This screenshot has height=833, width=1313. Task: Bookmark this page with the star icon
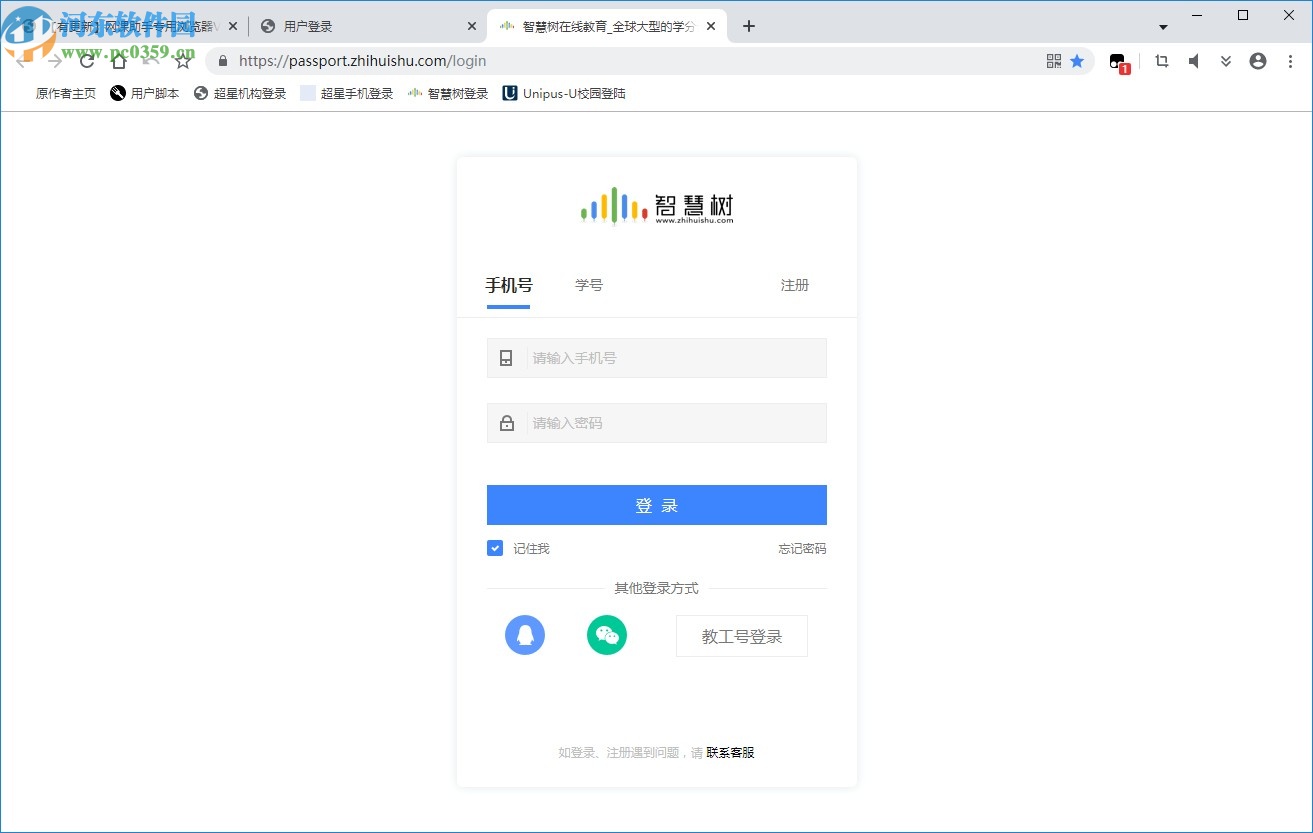(x=1077, y=61)
